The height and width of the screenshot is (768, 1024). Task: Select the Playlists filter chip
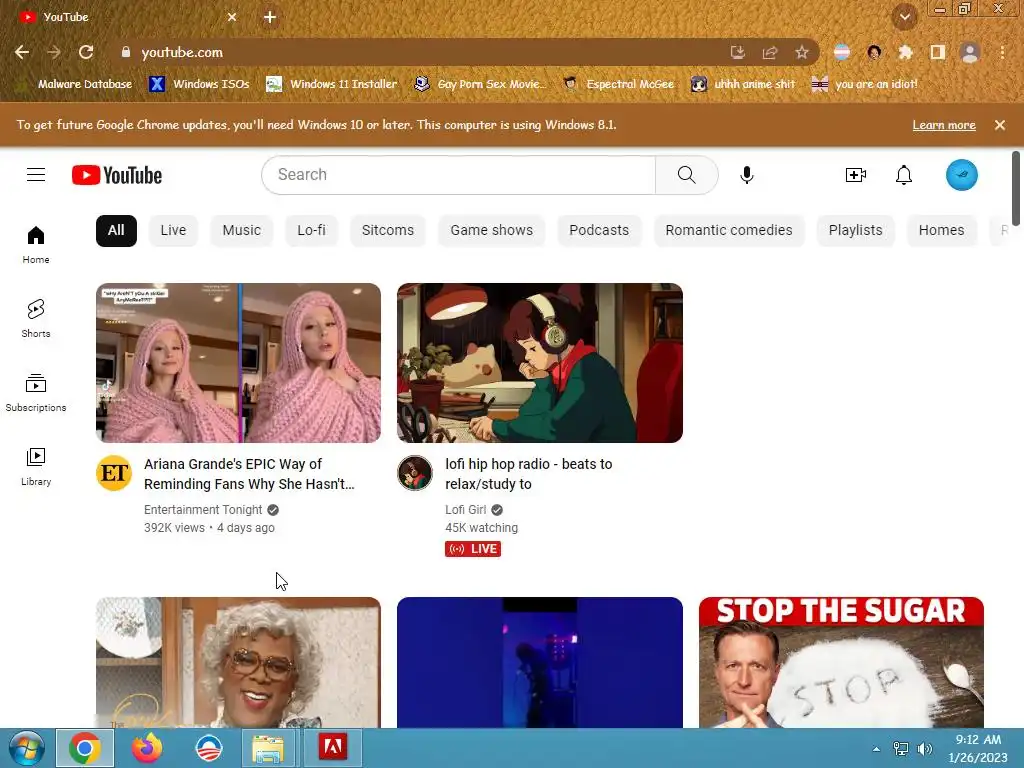[x=856, y=231]
